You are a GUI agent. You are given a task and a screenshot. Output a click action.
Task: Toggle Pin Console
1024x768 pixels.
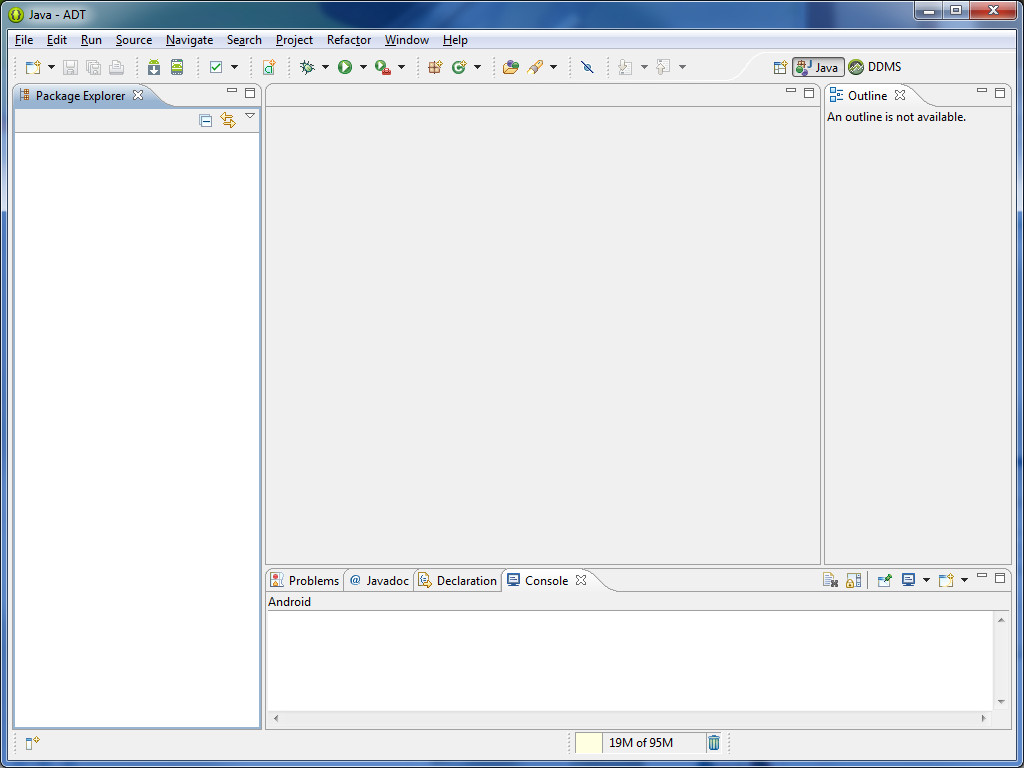[884, 580]
